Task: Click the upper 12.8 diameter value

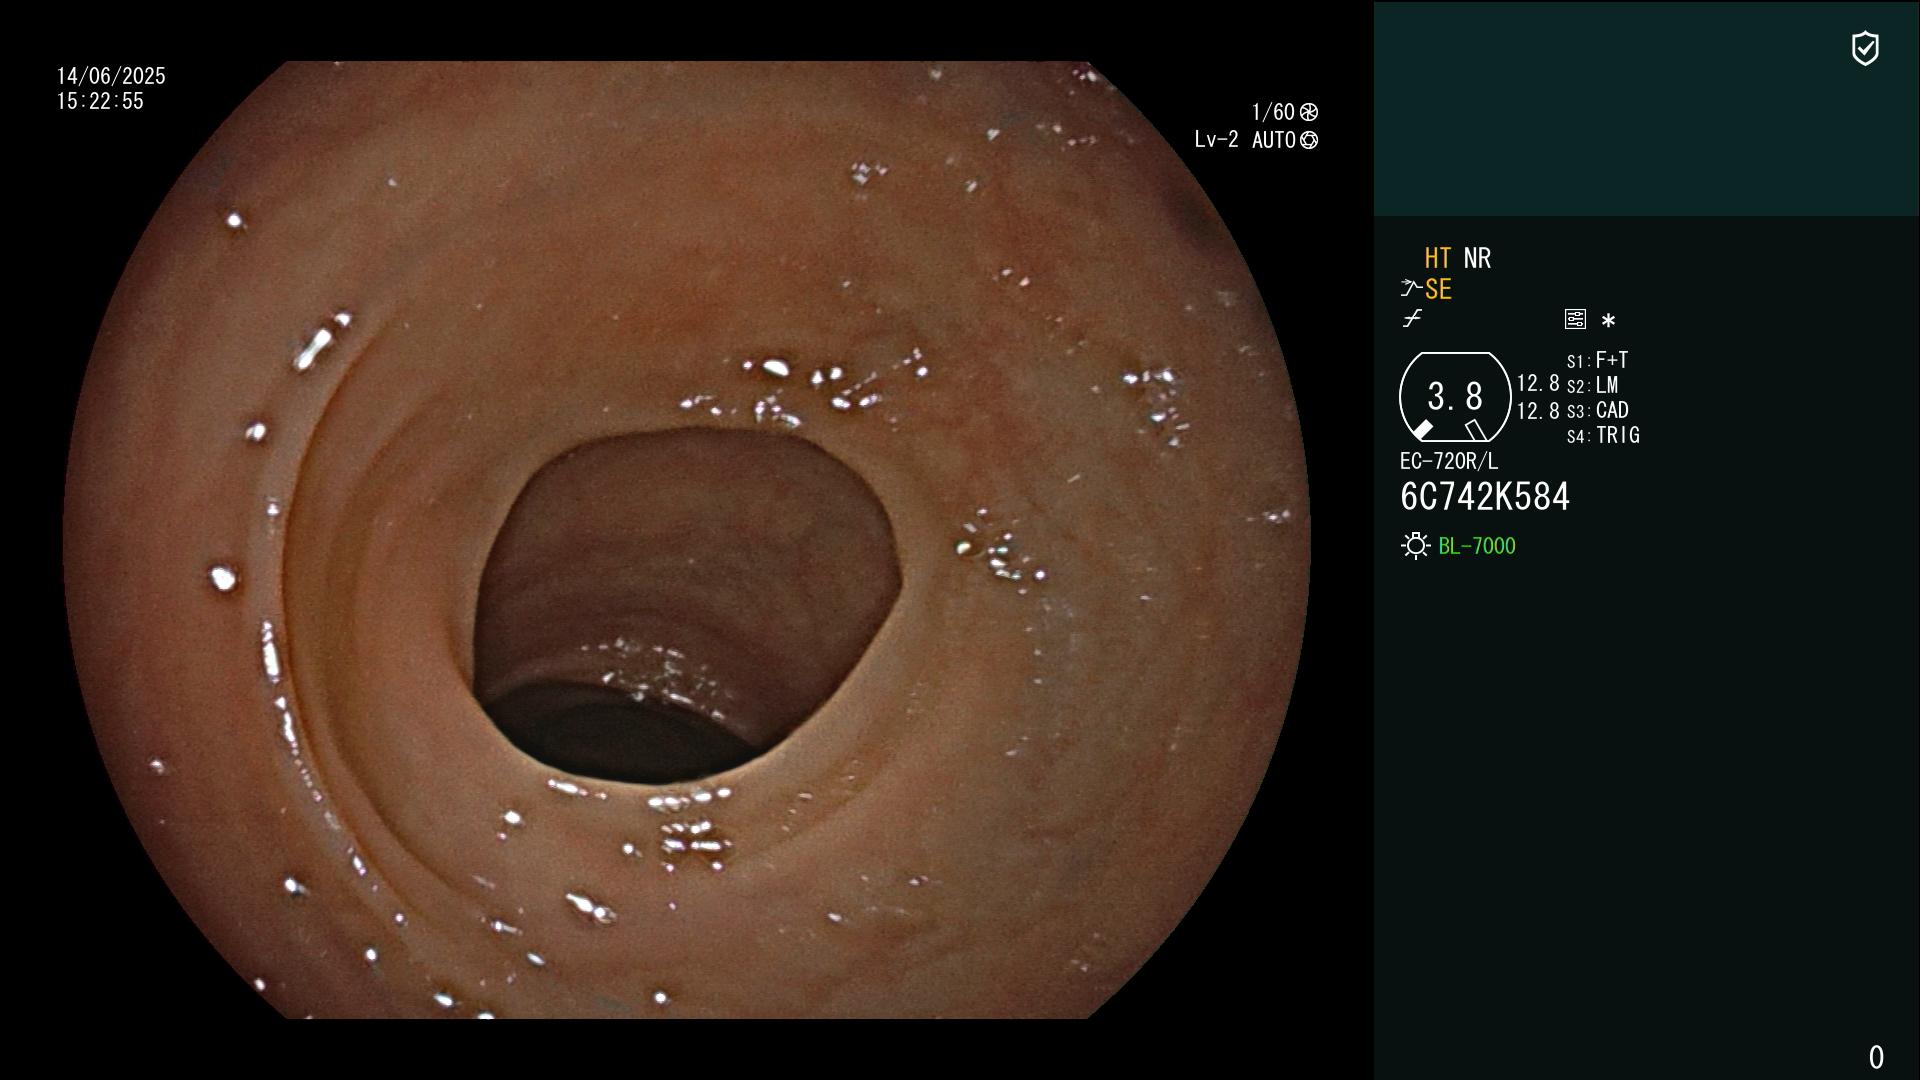Action: click(1538, 383)
